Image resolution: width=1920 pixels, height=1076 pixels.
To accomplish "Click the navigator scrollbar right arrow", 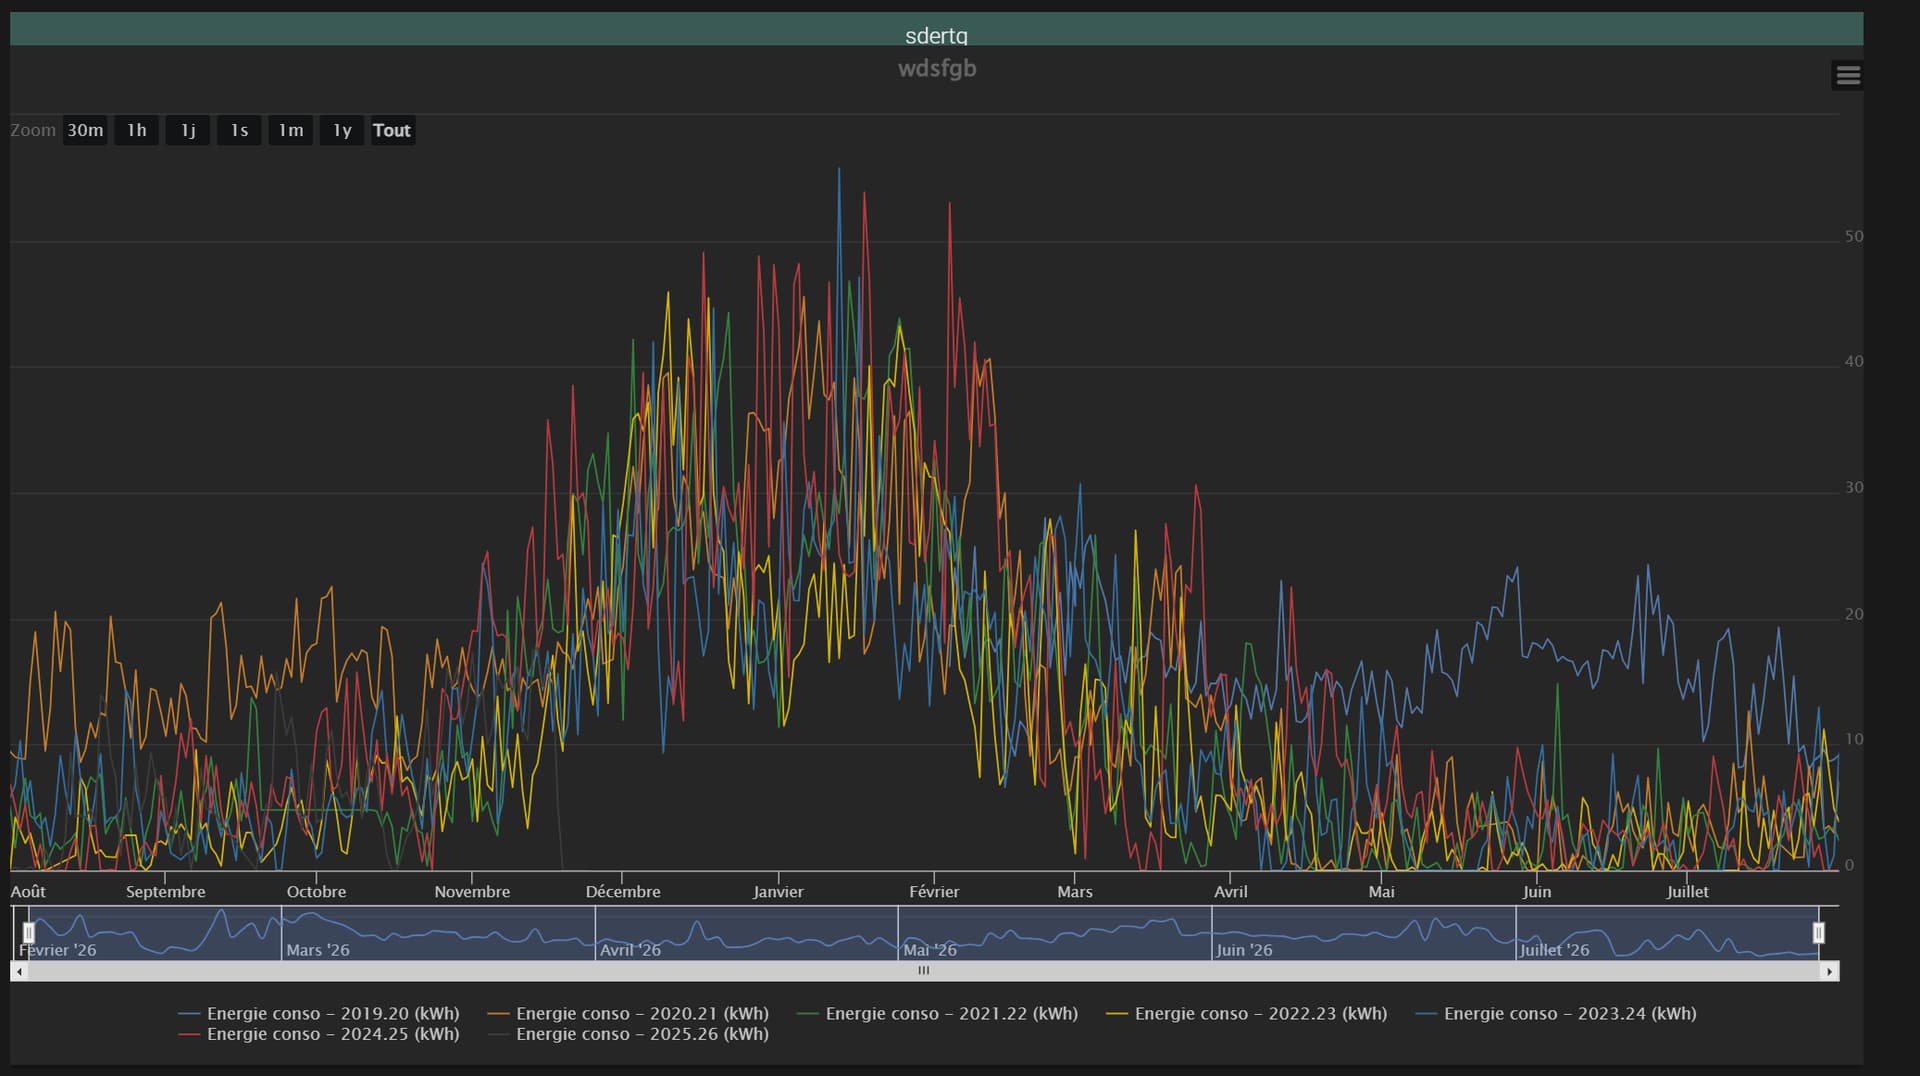I will 1829,971.
